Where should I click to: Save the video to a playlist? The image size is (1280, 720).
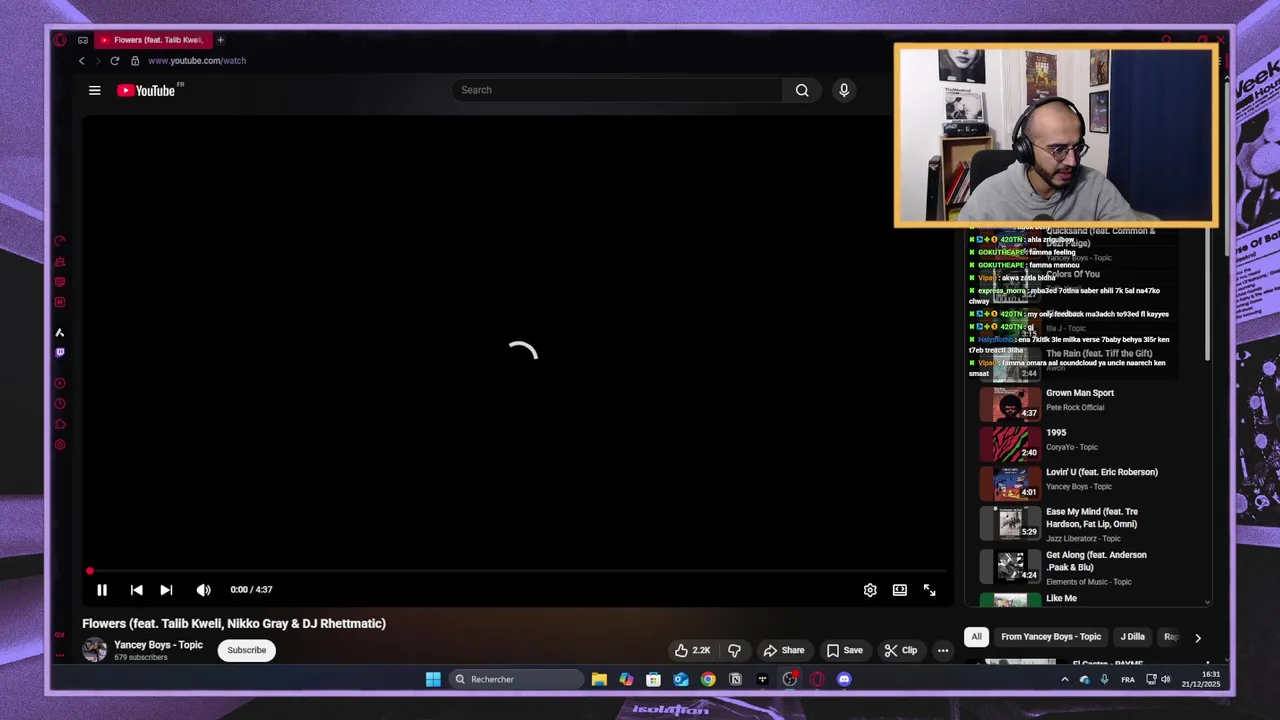coord(845,650)
